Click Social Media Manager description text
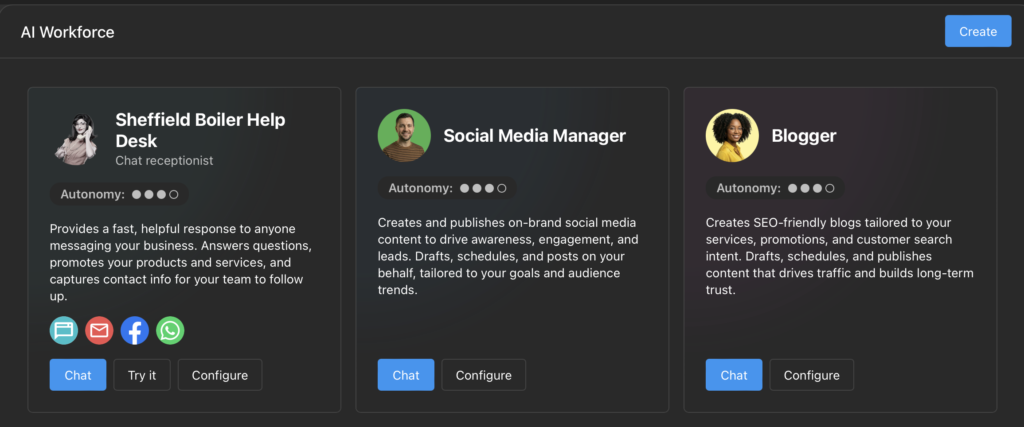Screen dimensions: 1024x427 tap(508, 256)
